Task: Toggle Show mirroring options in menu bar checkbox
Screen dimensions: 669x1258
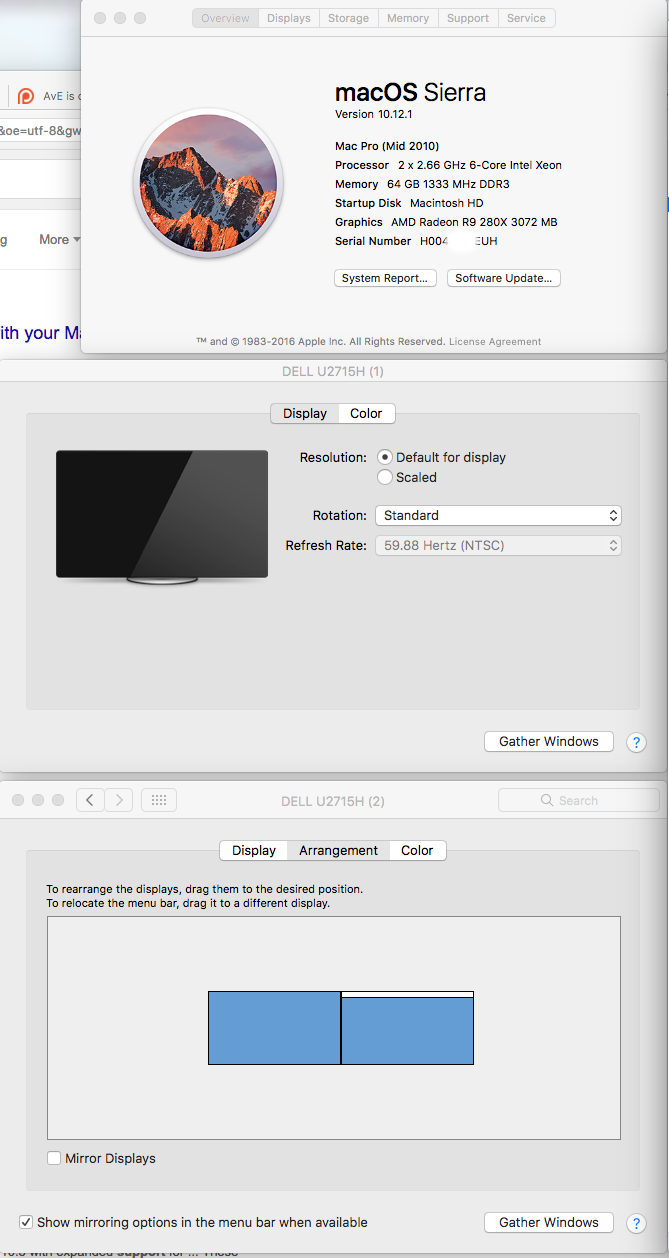Action: point(26,1222)
